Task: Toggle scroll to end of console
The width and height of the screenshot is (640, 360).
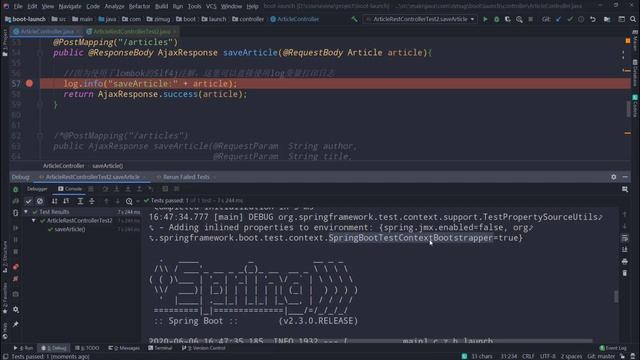Action: [x=624, y=249]
